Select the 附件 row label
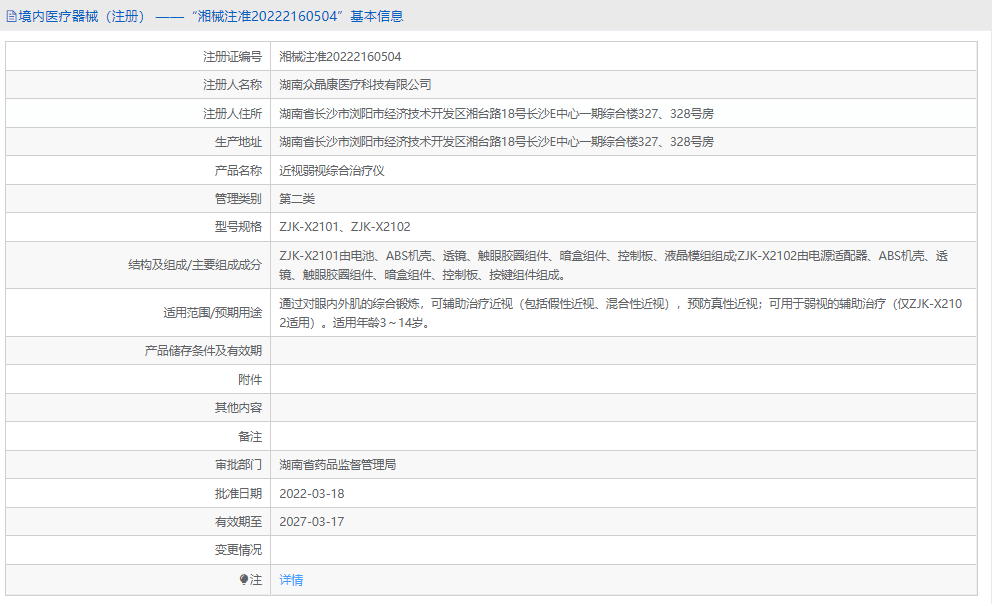The image size is (992, 604). (244, 379)
